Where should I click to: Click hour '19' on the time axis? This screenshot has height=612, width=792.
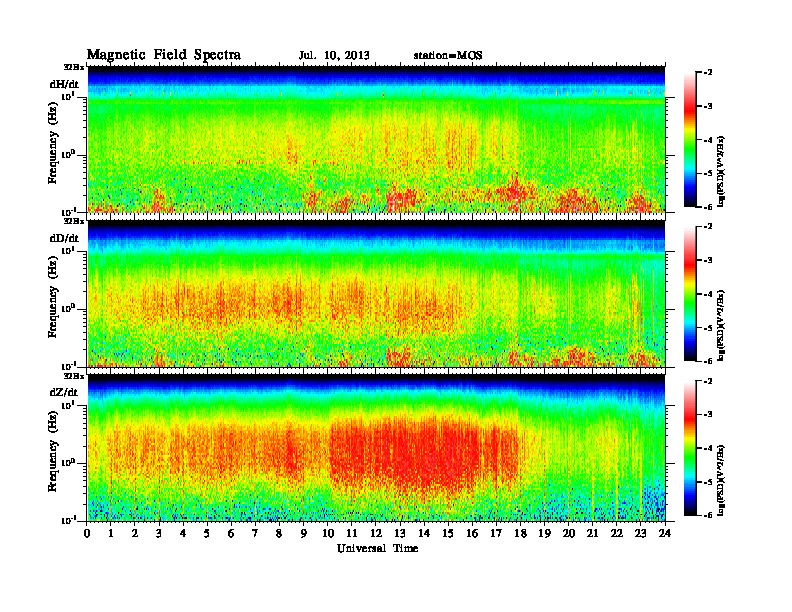coord(544,534)
